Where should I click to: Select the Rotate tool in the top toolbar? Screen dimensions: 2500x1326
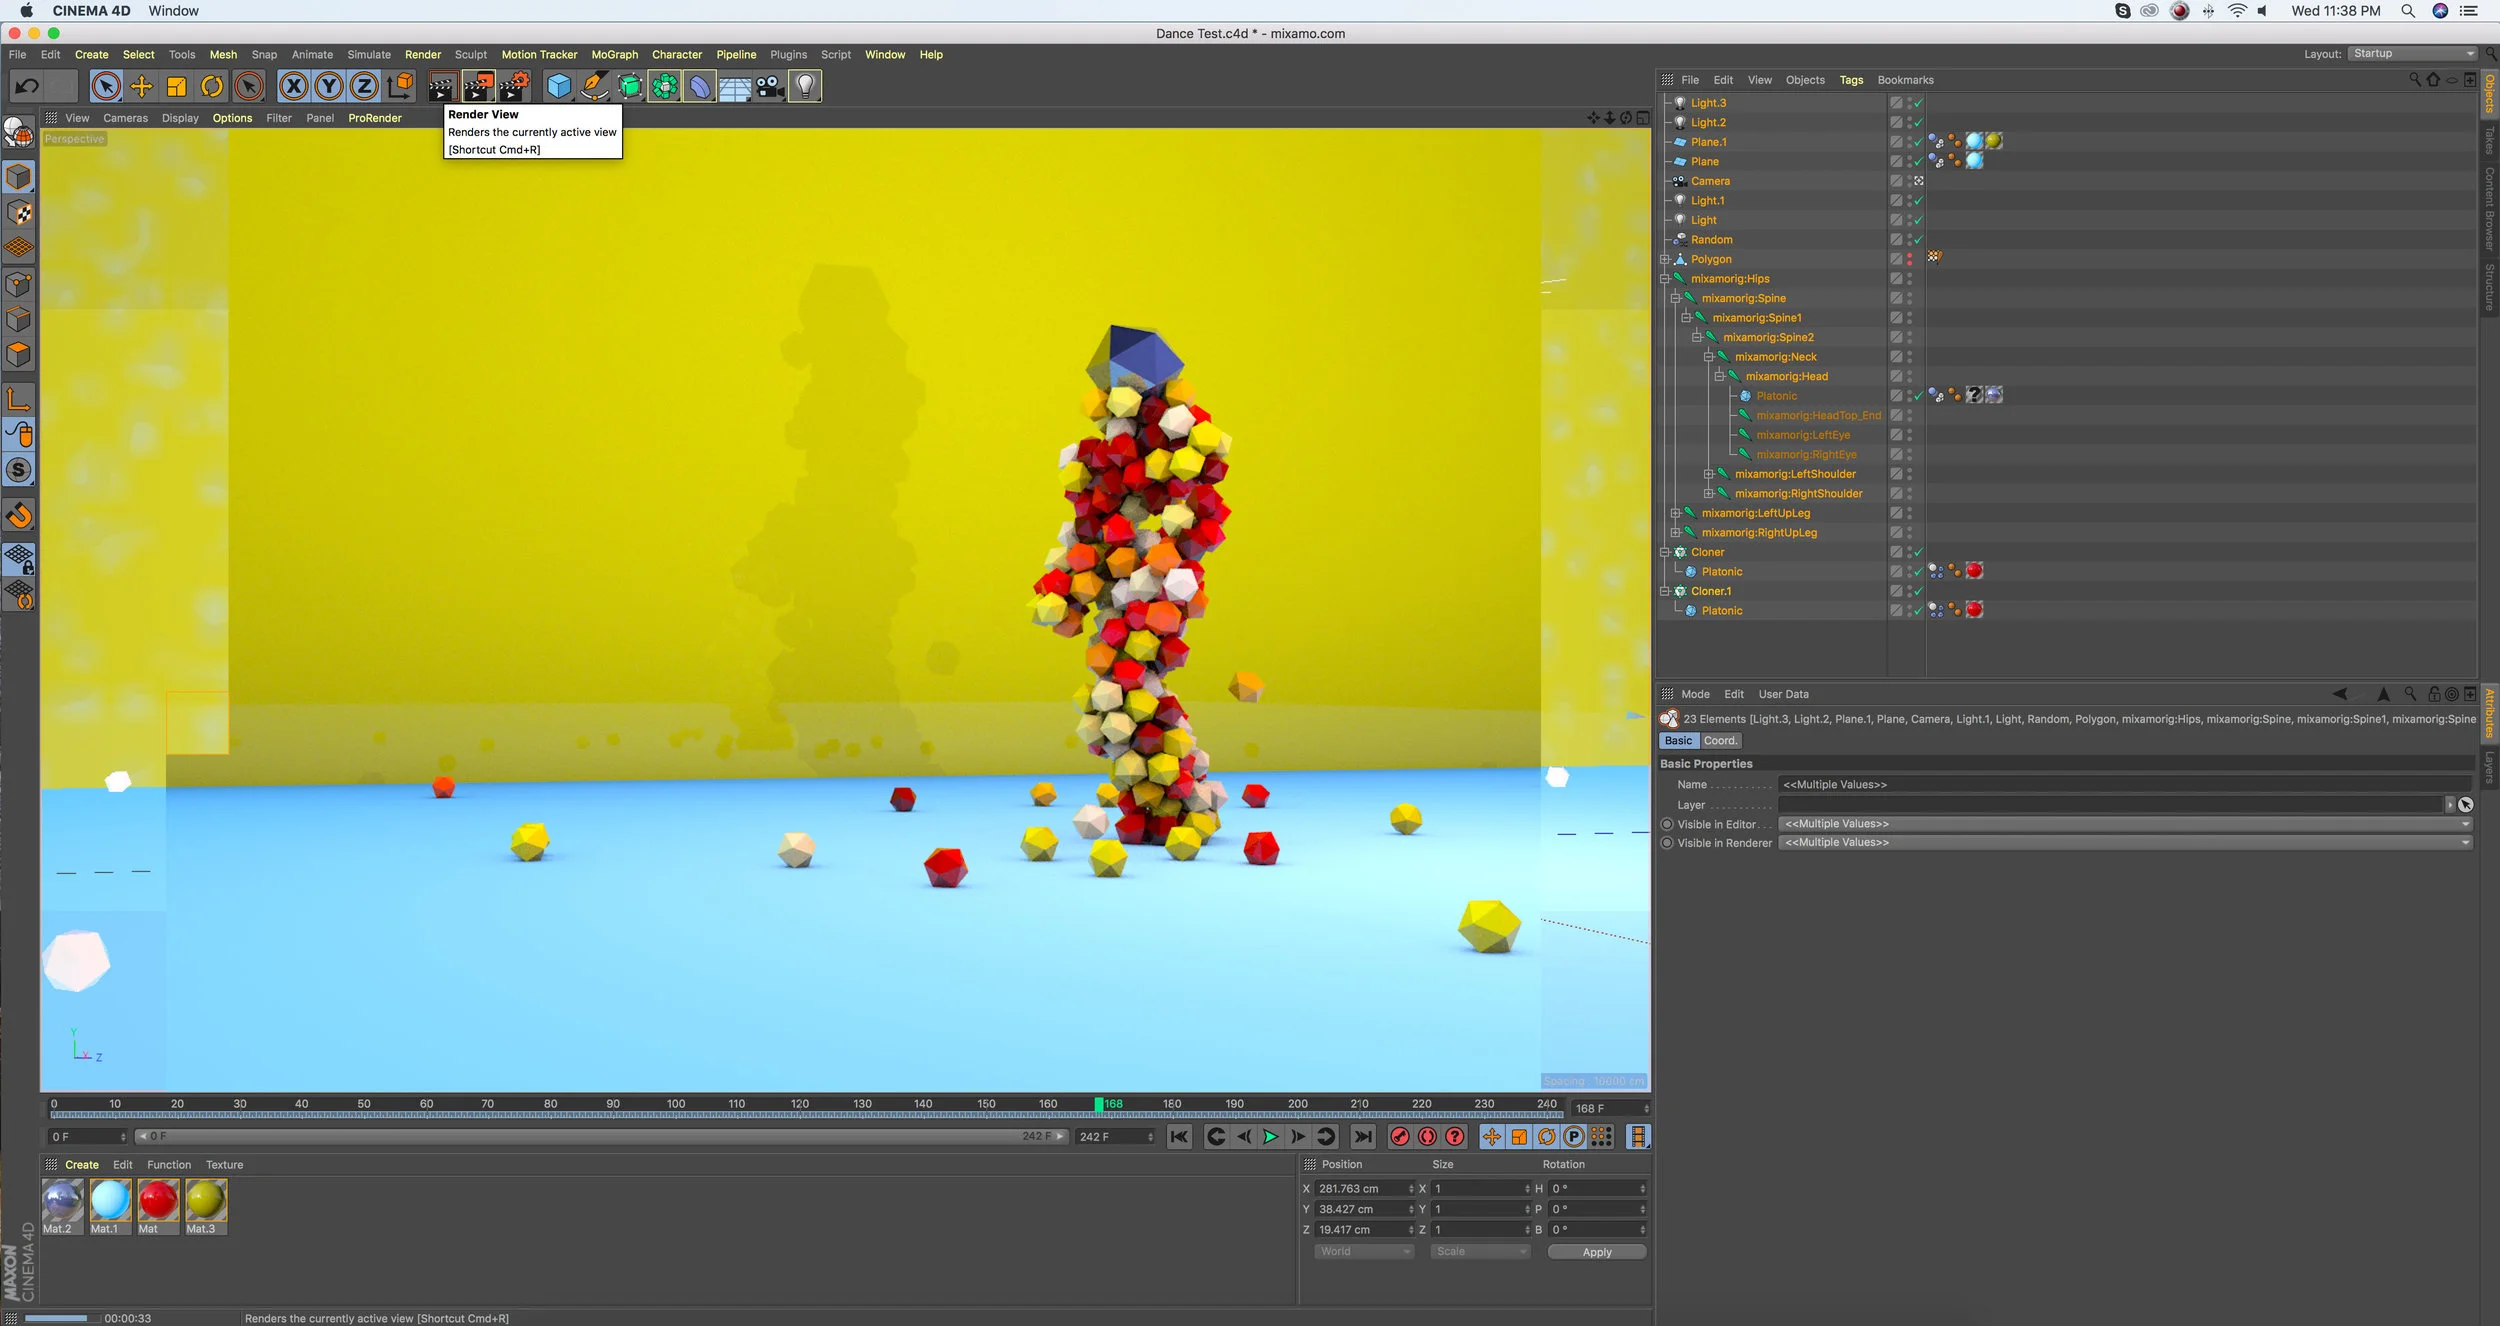coord(212,87)
